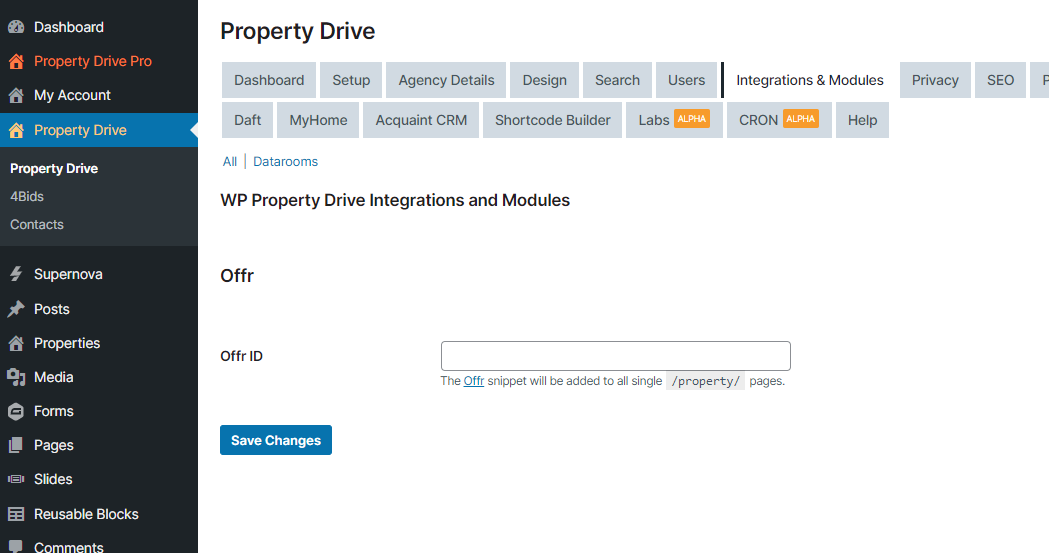Select the Acquaint CRM tab
Screen dimensions: 1049x553
click(421, 120)
